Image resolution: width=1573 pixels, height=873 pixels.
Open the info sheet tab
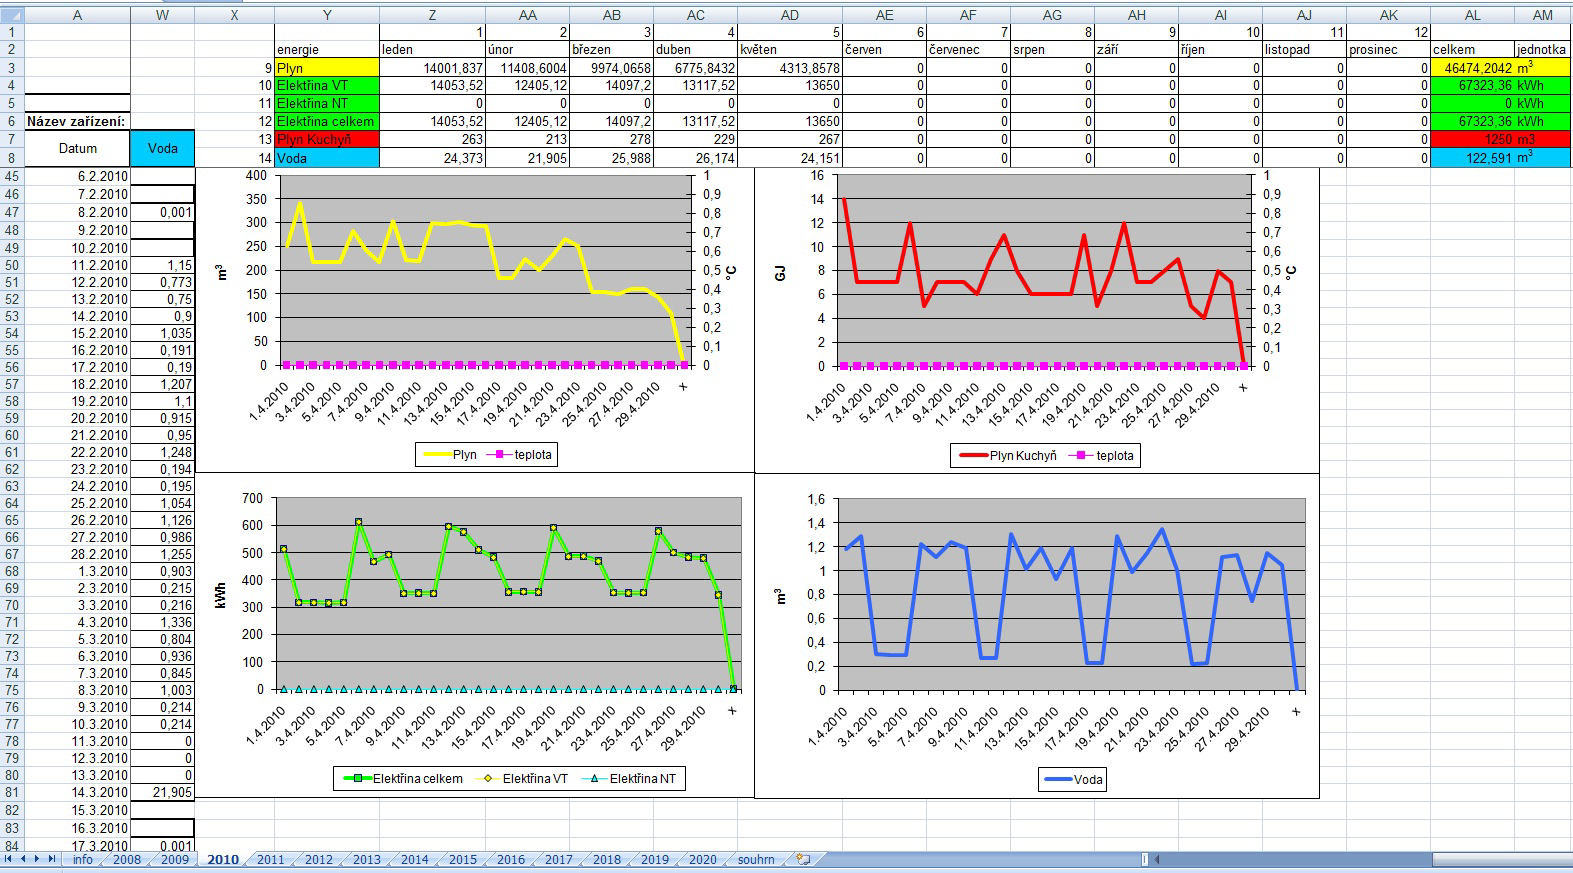pyautogui.click(x=82, y=859)
